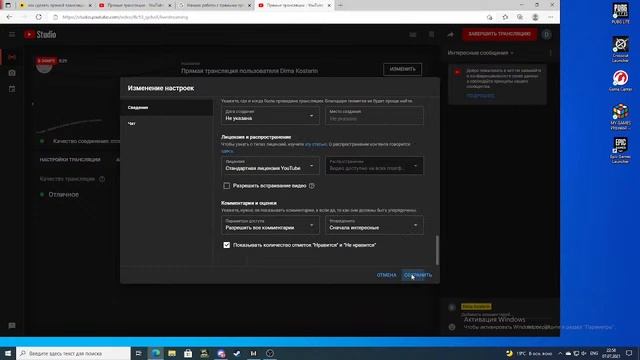Open the Game Center desktop shortcut
This screenshot has width=640, height=360.
pyautogui.click(x=620, y=81)
